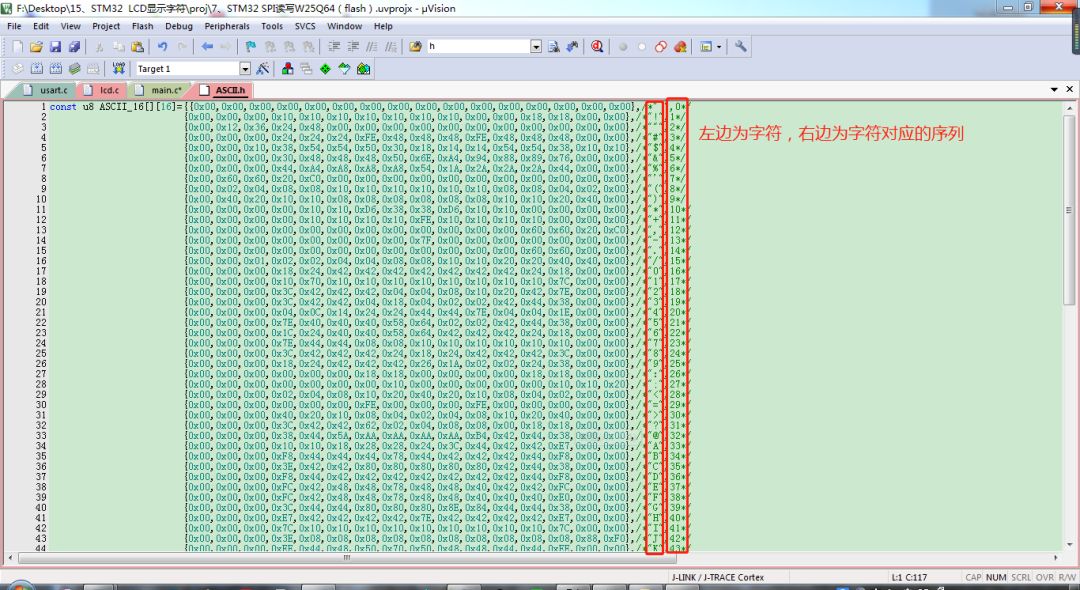Open Manage Run-Time Environment green diamond
Screen dimensions: 1080x590
(x=325, y=69)
